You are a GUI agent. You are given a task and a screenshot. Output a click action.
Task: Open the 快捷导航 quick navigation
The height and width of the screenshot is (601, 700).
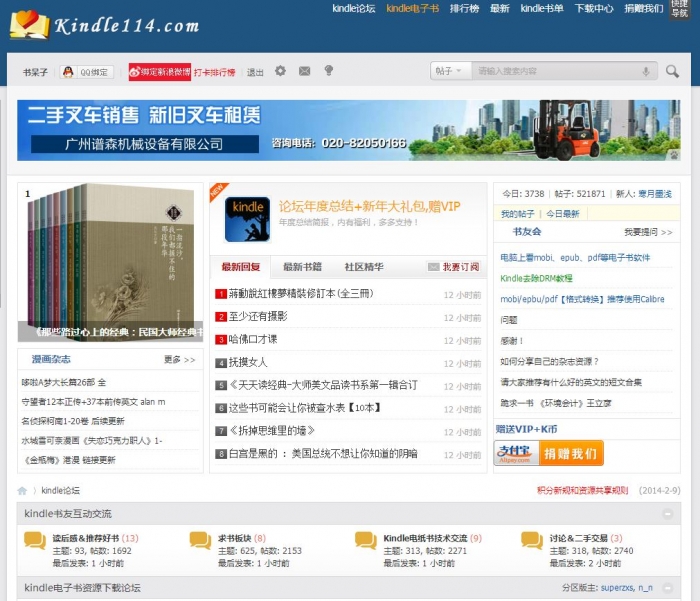(x=679, y=8)
